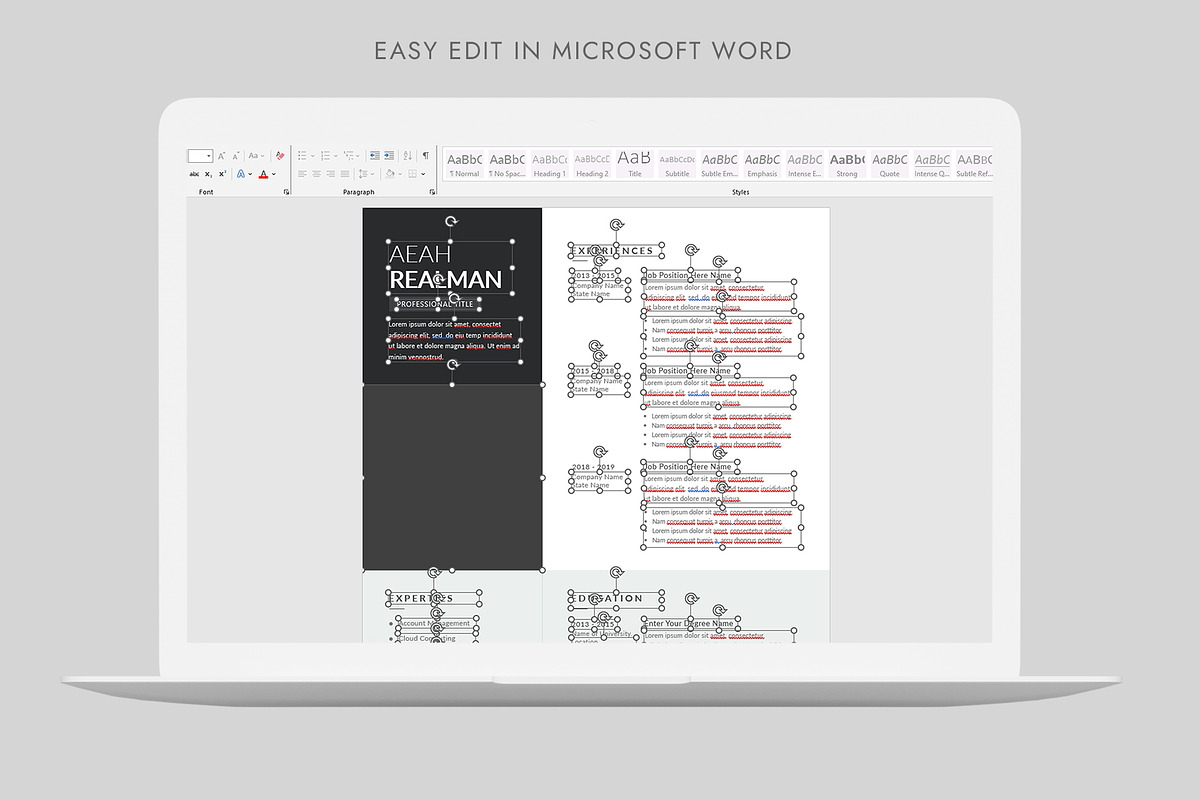Click the Borders icon
Viewport: 1200px width, 800px height.
coord(412,174)
